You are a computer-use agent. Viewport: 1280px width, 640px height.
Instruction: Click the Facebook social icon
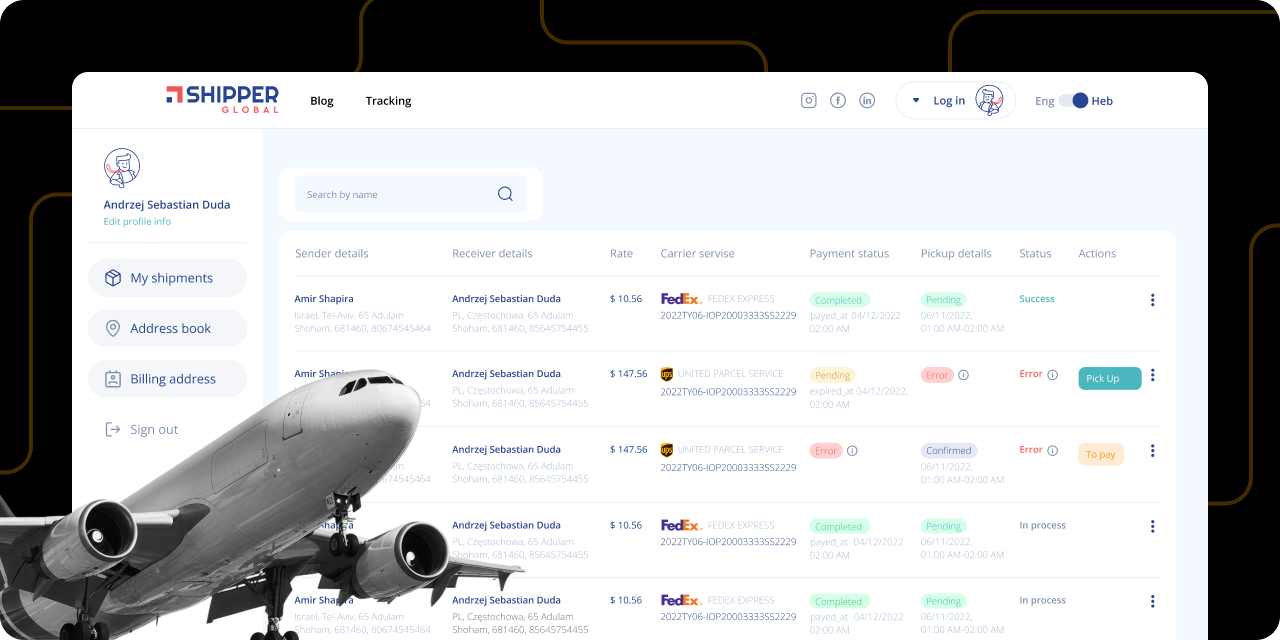[837, 100]
